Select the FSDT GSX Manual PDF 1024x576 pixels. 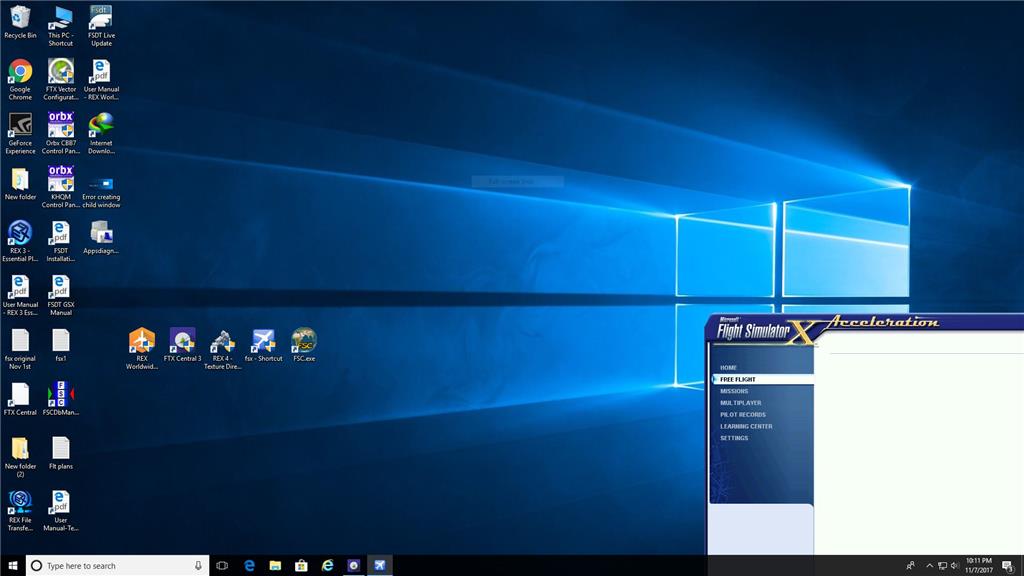(61, 295)
